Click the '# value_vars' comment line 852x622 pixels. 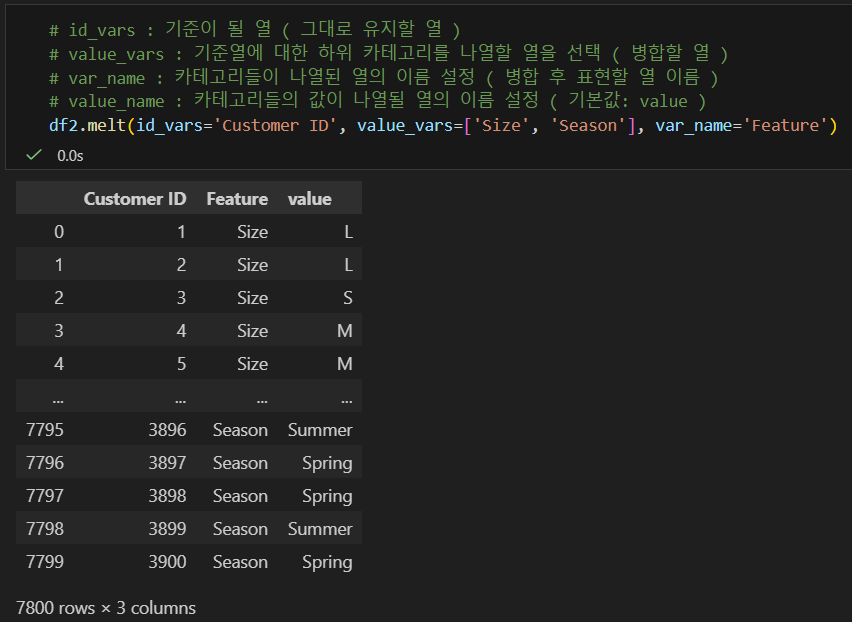coord(389,53)
